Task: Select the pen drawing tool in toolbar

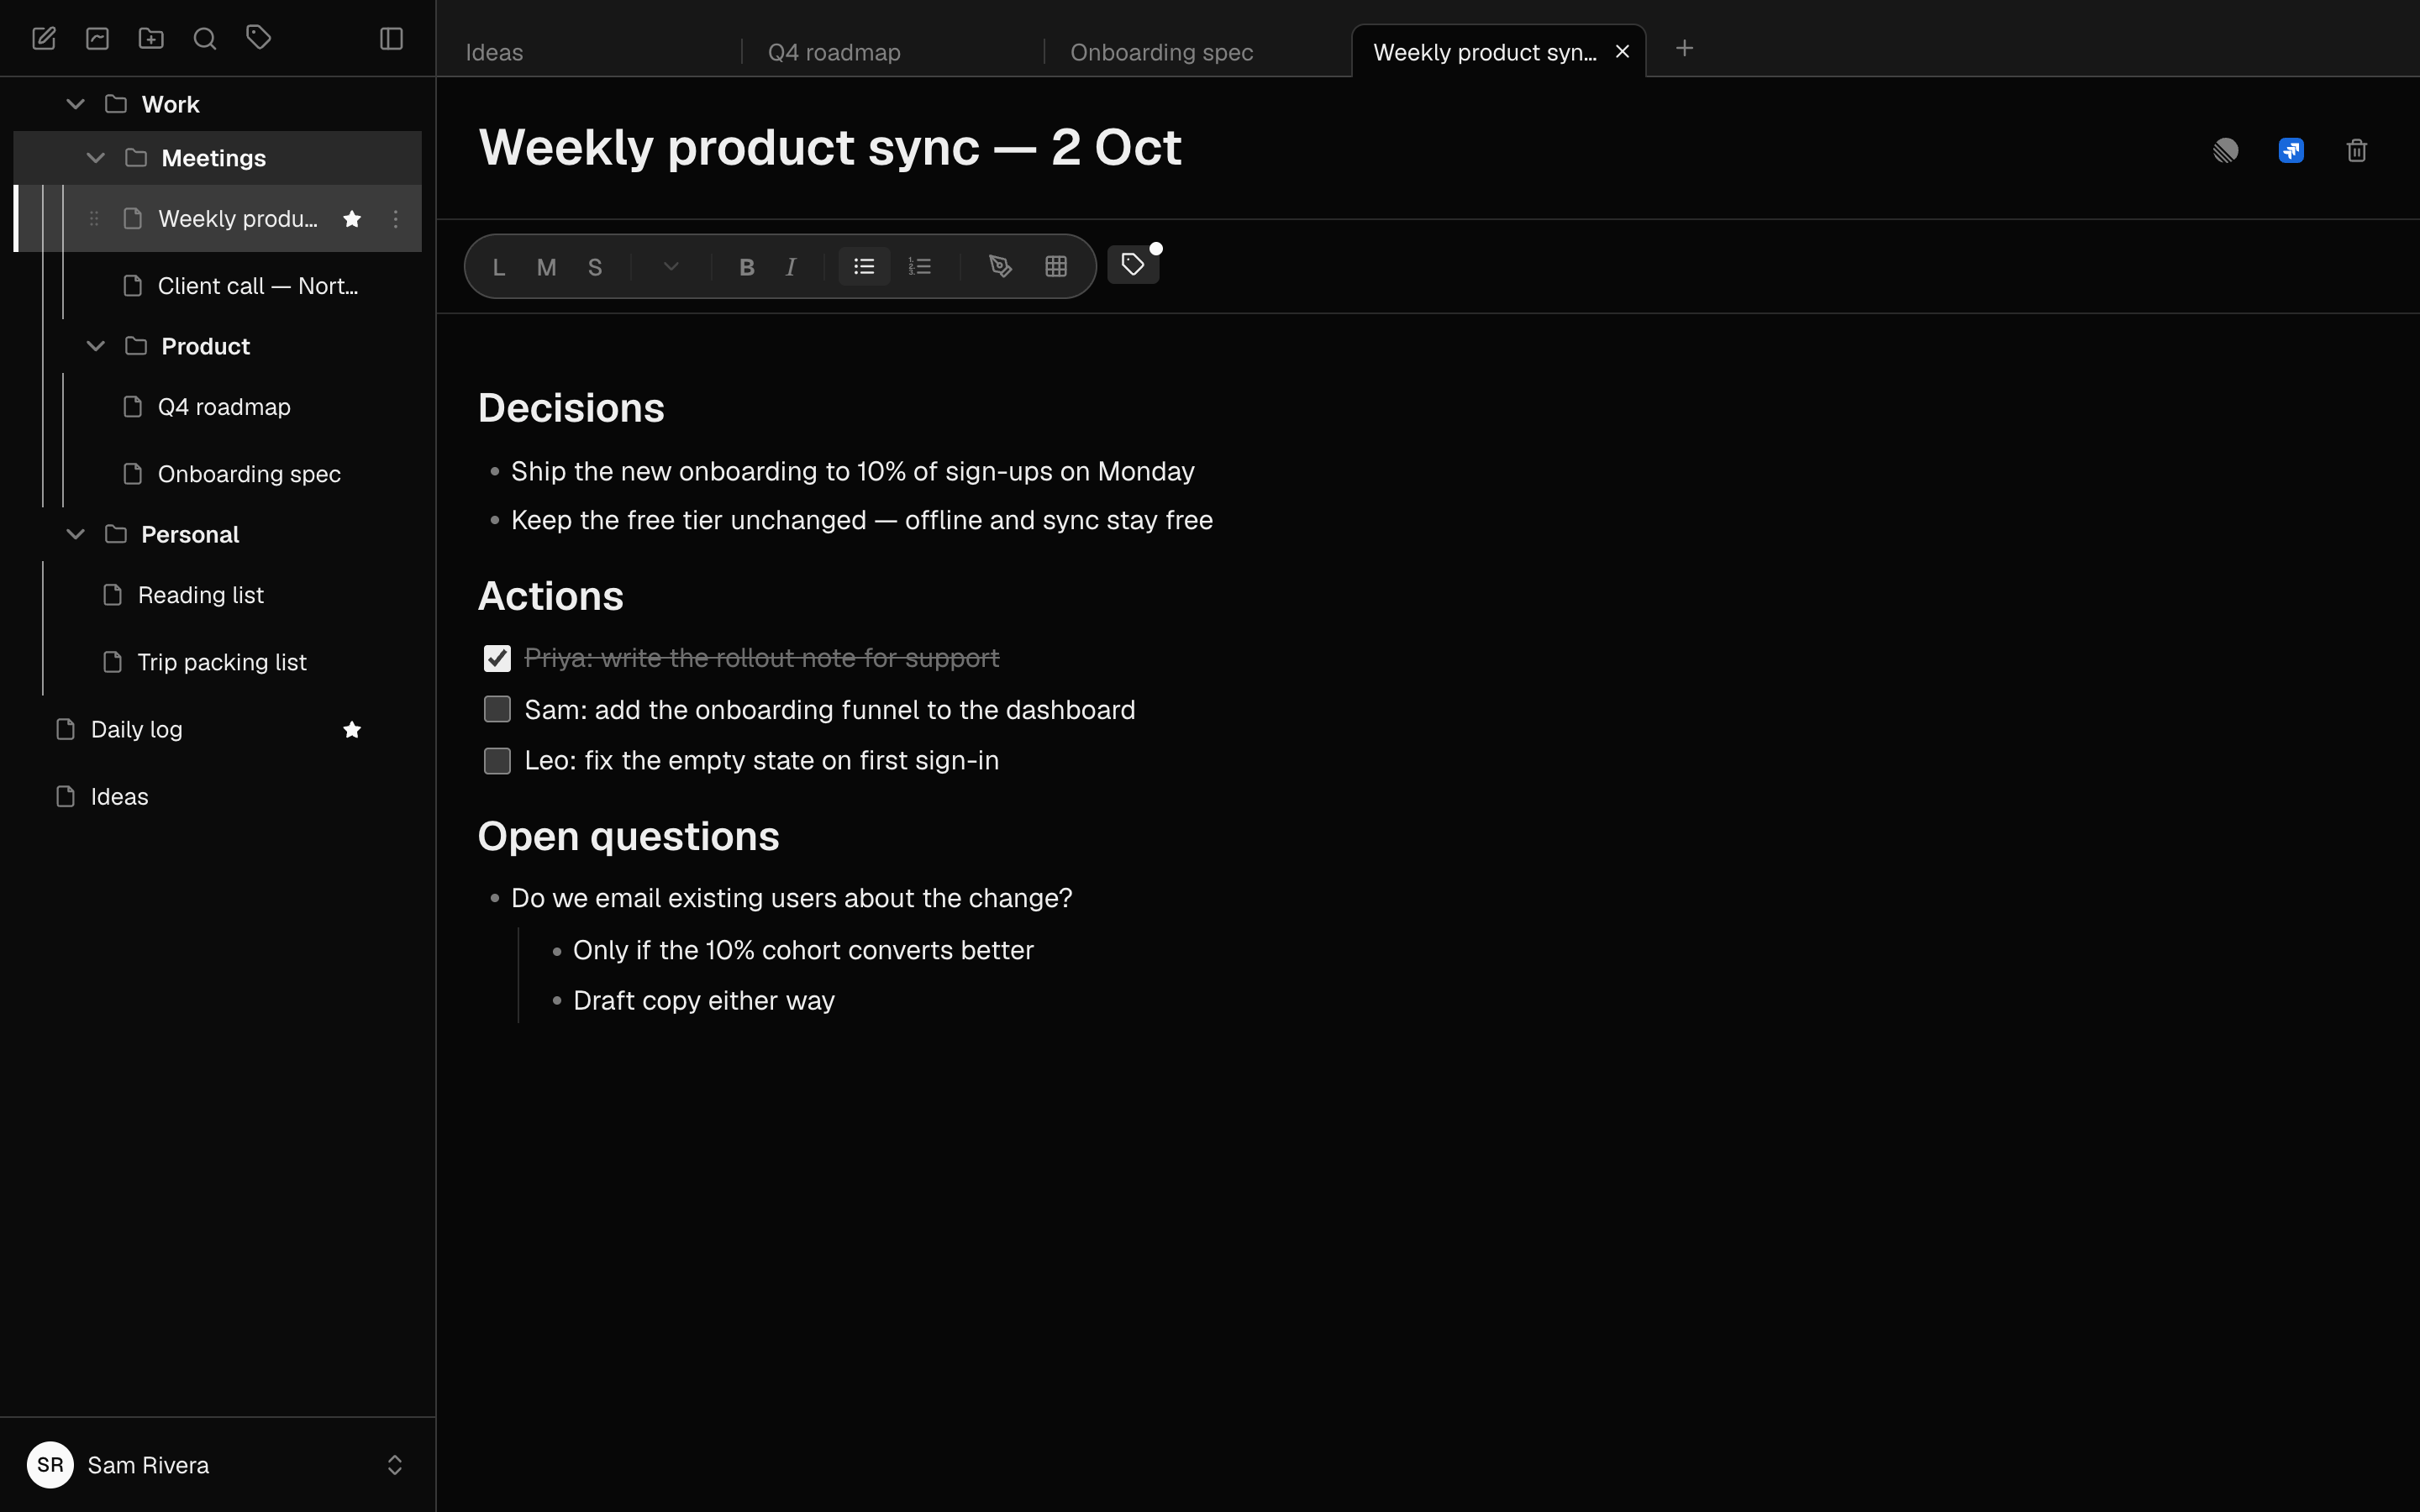Action: 1000,266
